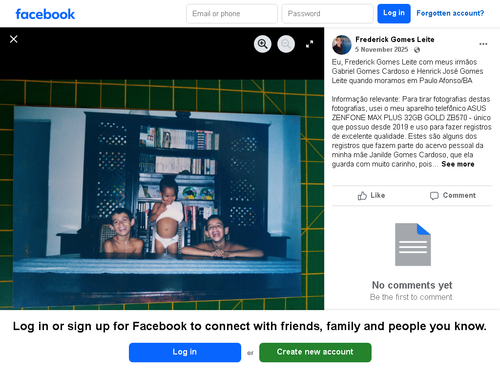Click the blue Log in button at bottom
500x375 pixels.
(x=185, y=352)
